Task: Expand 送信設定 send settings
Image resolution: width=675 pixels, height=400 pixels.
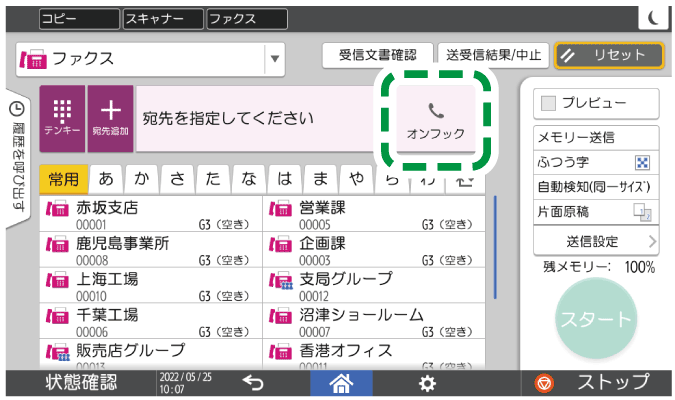Action: pyautogui.click(x=596, y=242)
